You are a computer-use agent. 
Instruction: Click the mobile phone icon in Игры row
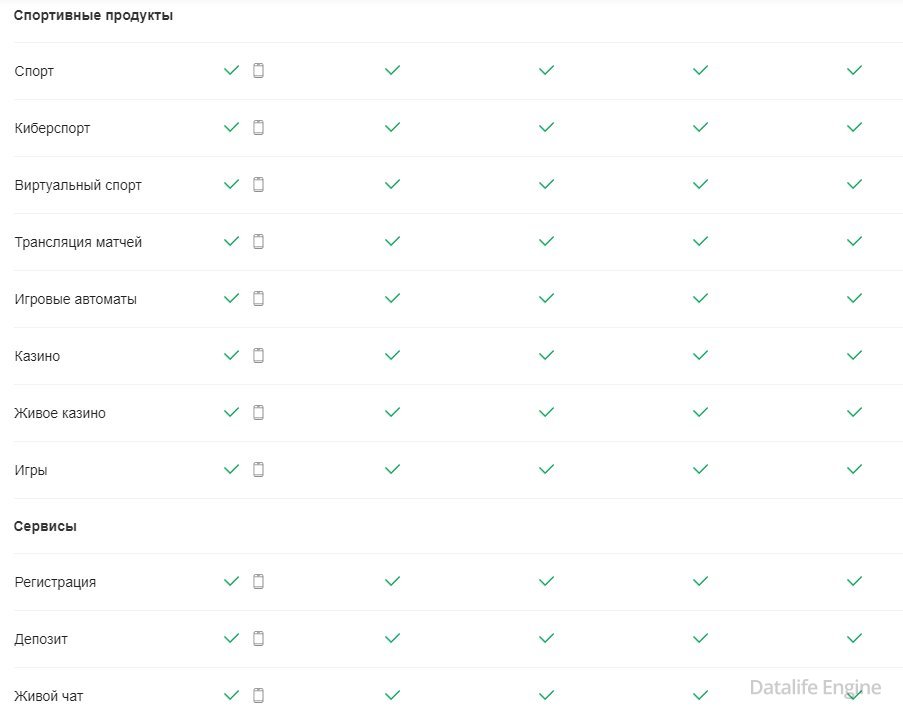click(x=258, y=470)
